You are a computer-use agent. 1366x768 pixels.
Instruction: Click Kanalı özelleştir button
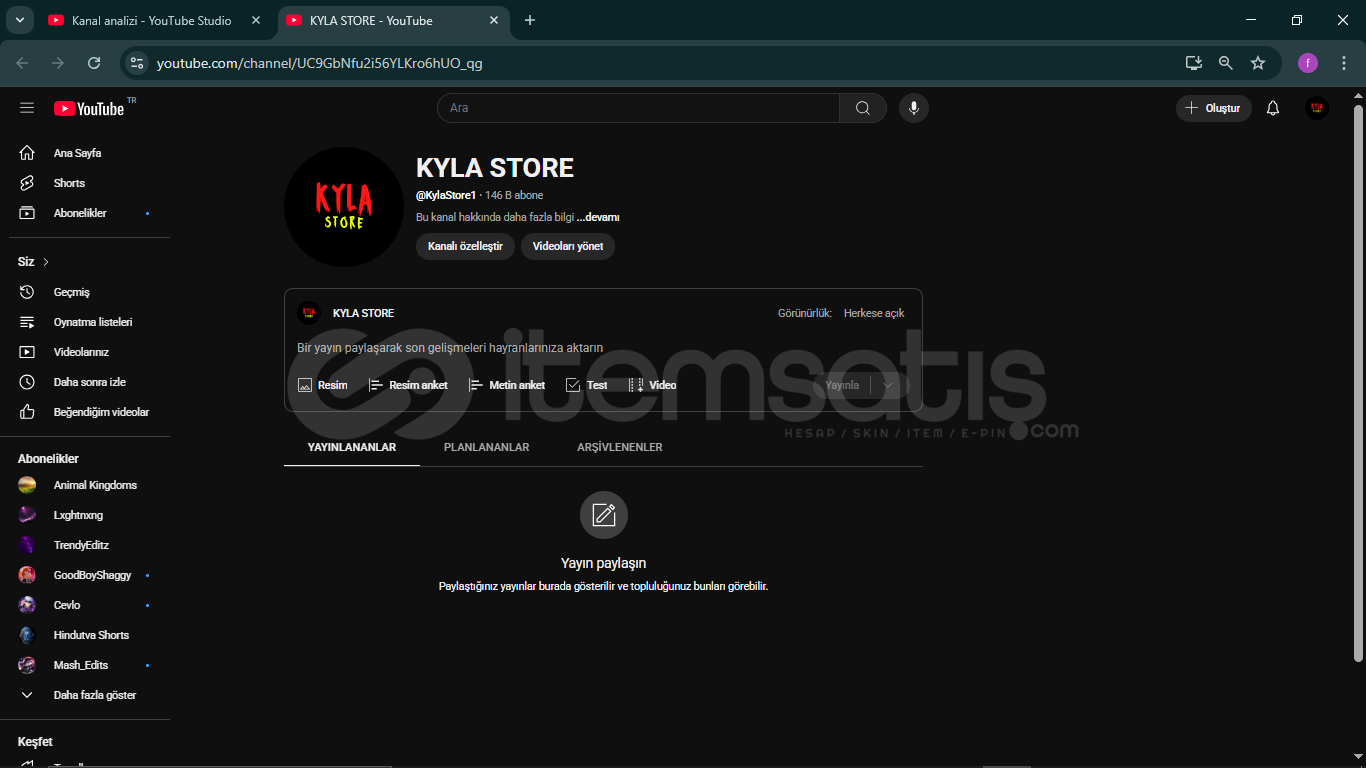pos(465,246)
